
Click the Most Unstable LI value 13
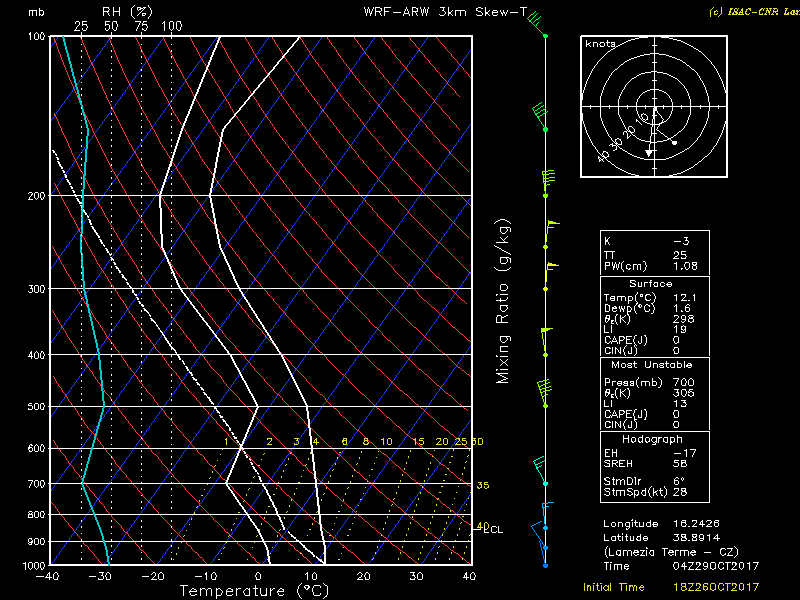680,404
